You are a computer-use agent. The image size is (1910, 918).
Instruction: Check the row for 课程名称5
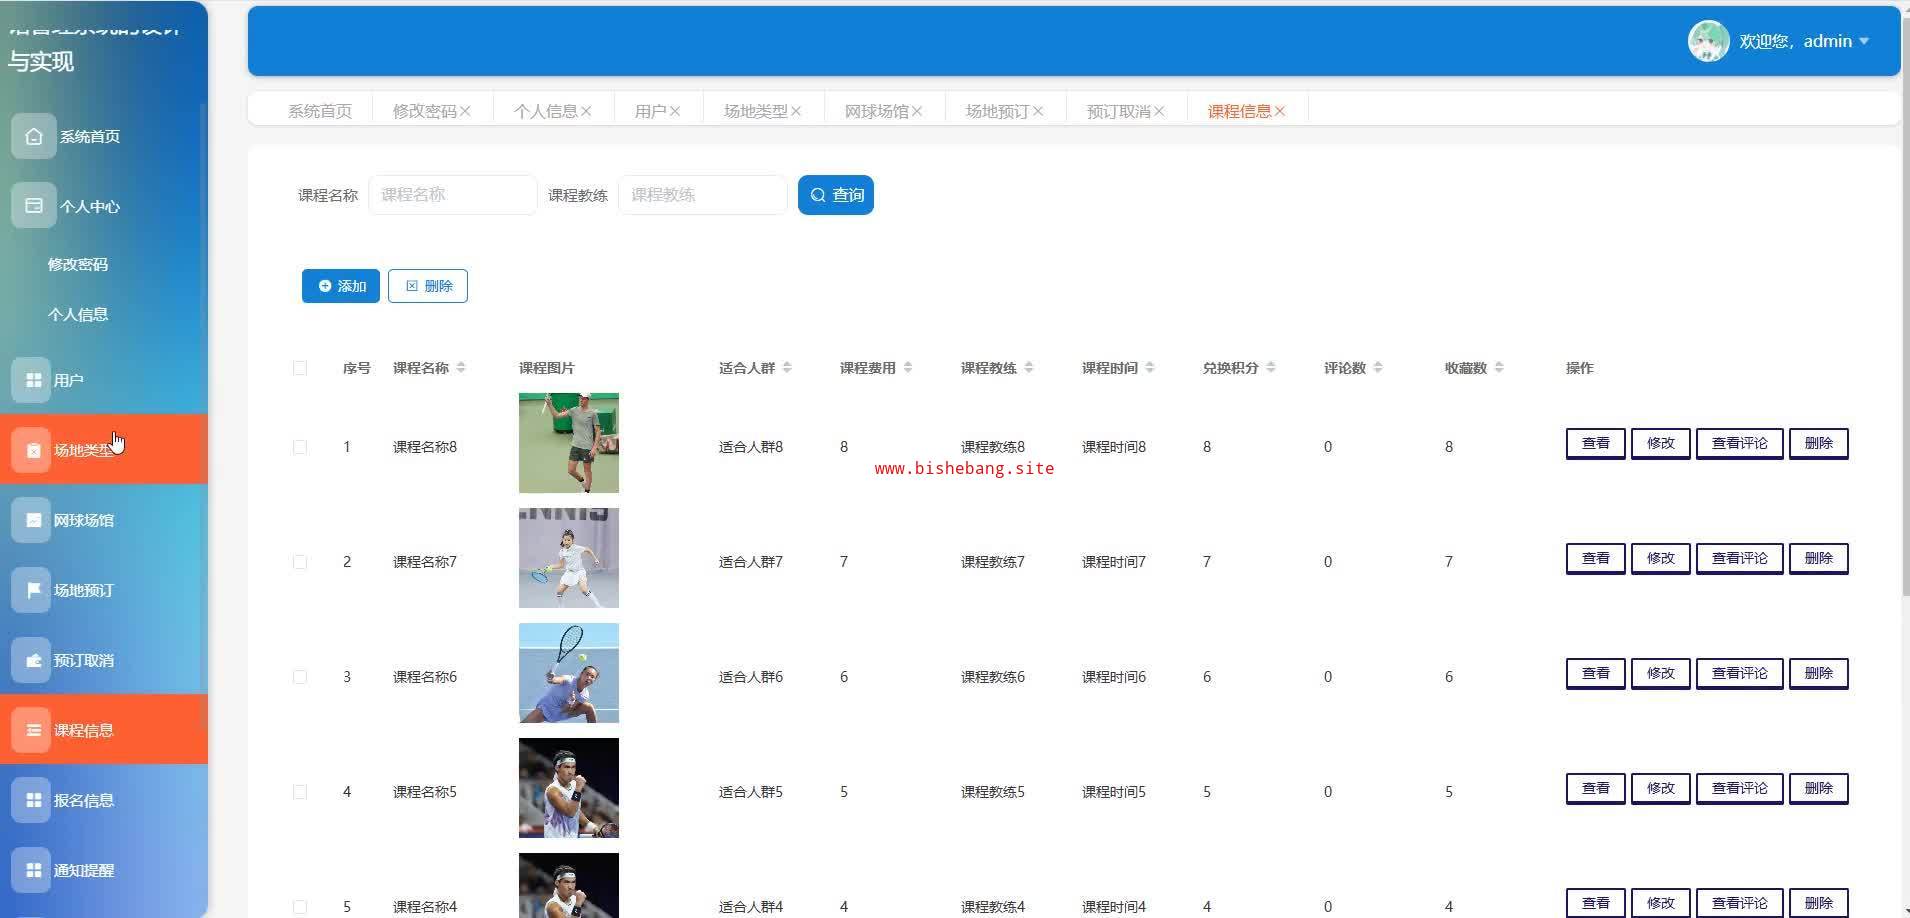point(300,792)
